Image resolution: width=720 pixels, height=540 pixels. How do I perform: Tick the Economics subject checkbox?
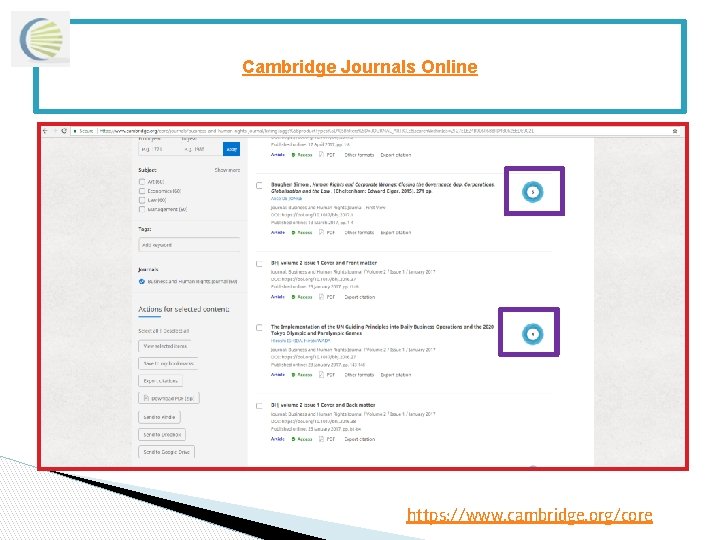pos(142,191)
